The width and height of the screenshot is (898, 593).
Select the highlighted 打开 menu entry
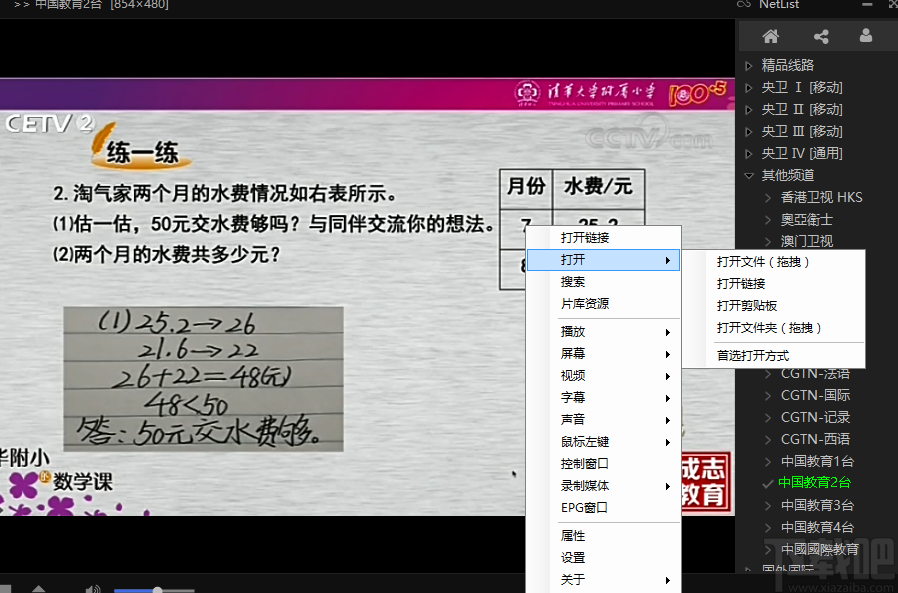click(603, 260)
